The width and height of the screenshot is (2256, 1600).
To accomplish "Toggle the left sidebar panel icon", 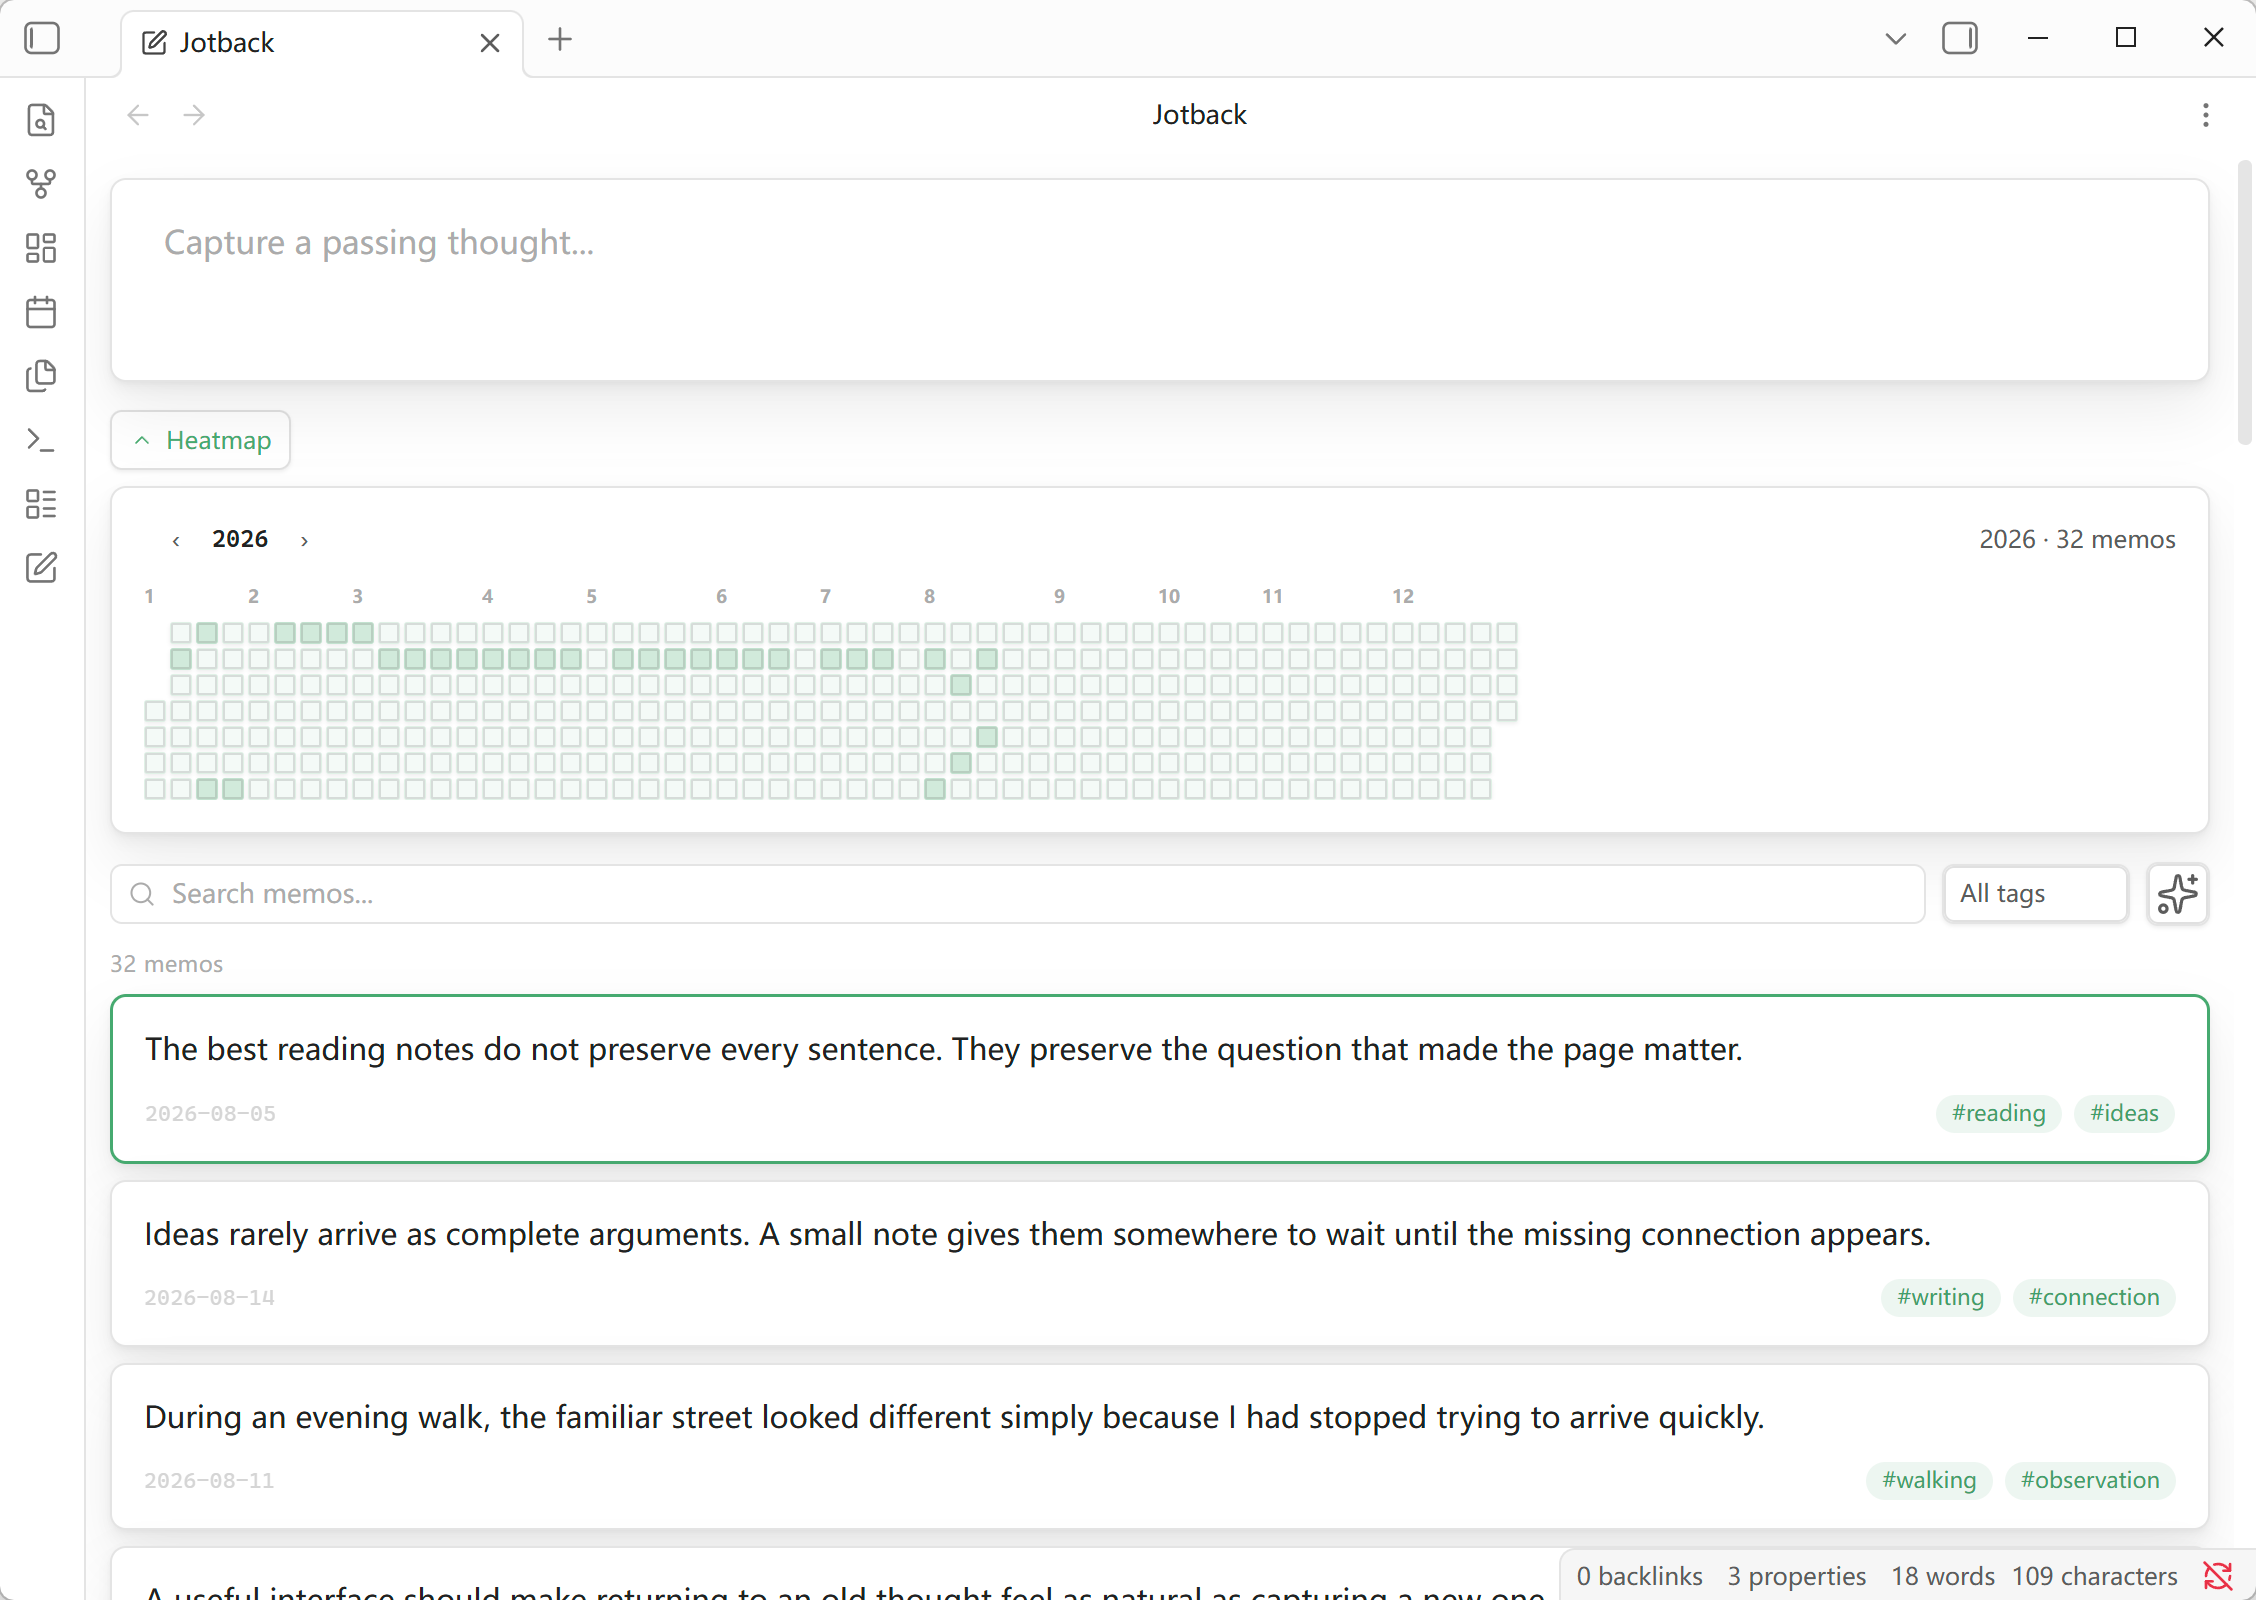I will (42, 39).
